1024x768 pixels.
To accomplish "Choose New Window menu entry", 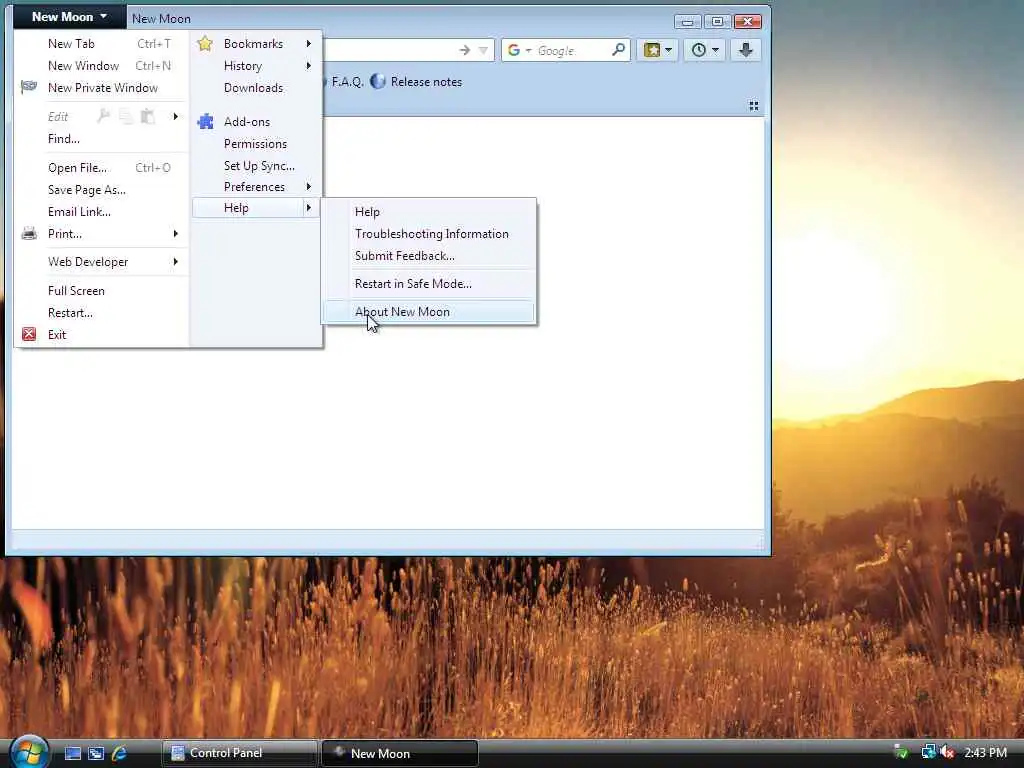I will tap(83, 66).
